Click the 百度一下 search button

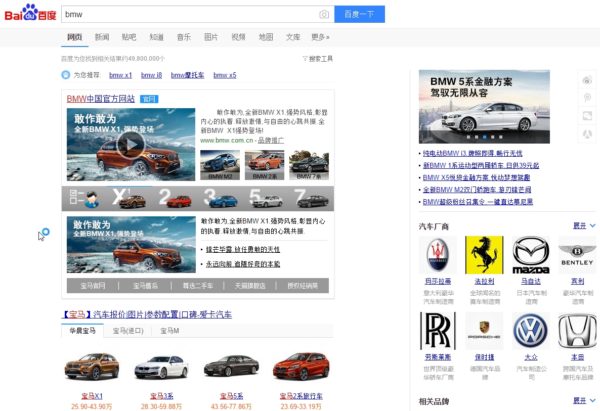(359, 14)
